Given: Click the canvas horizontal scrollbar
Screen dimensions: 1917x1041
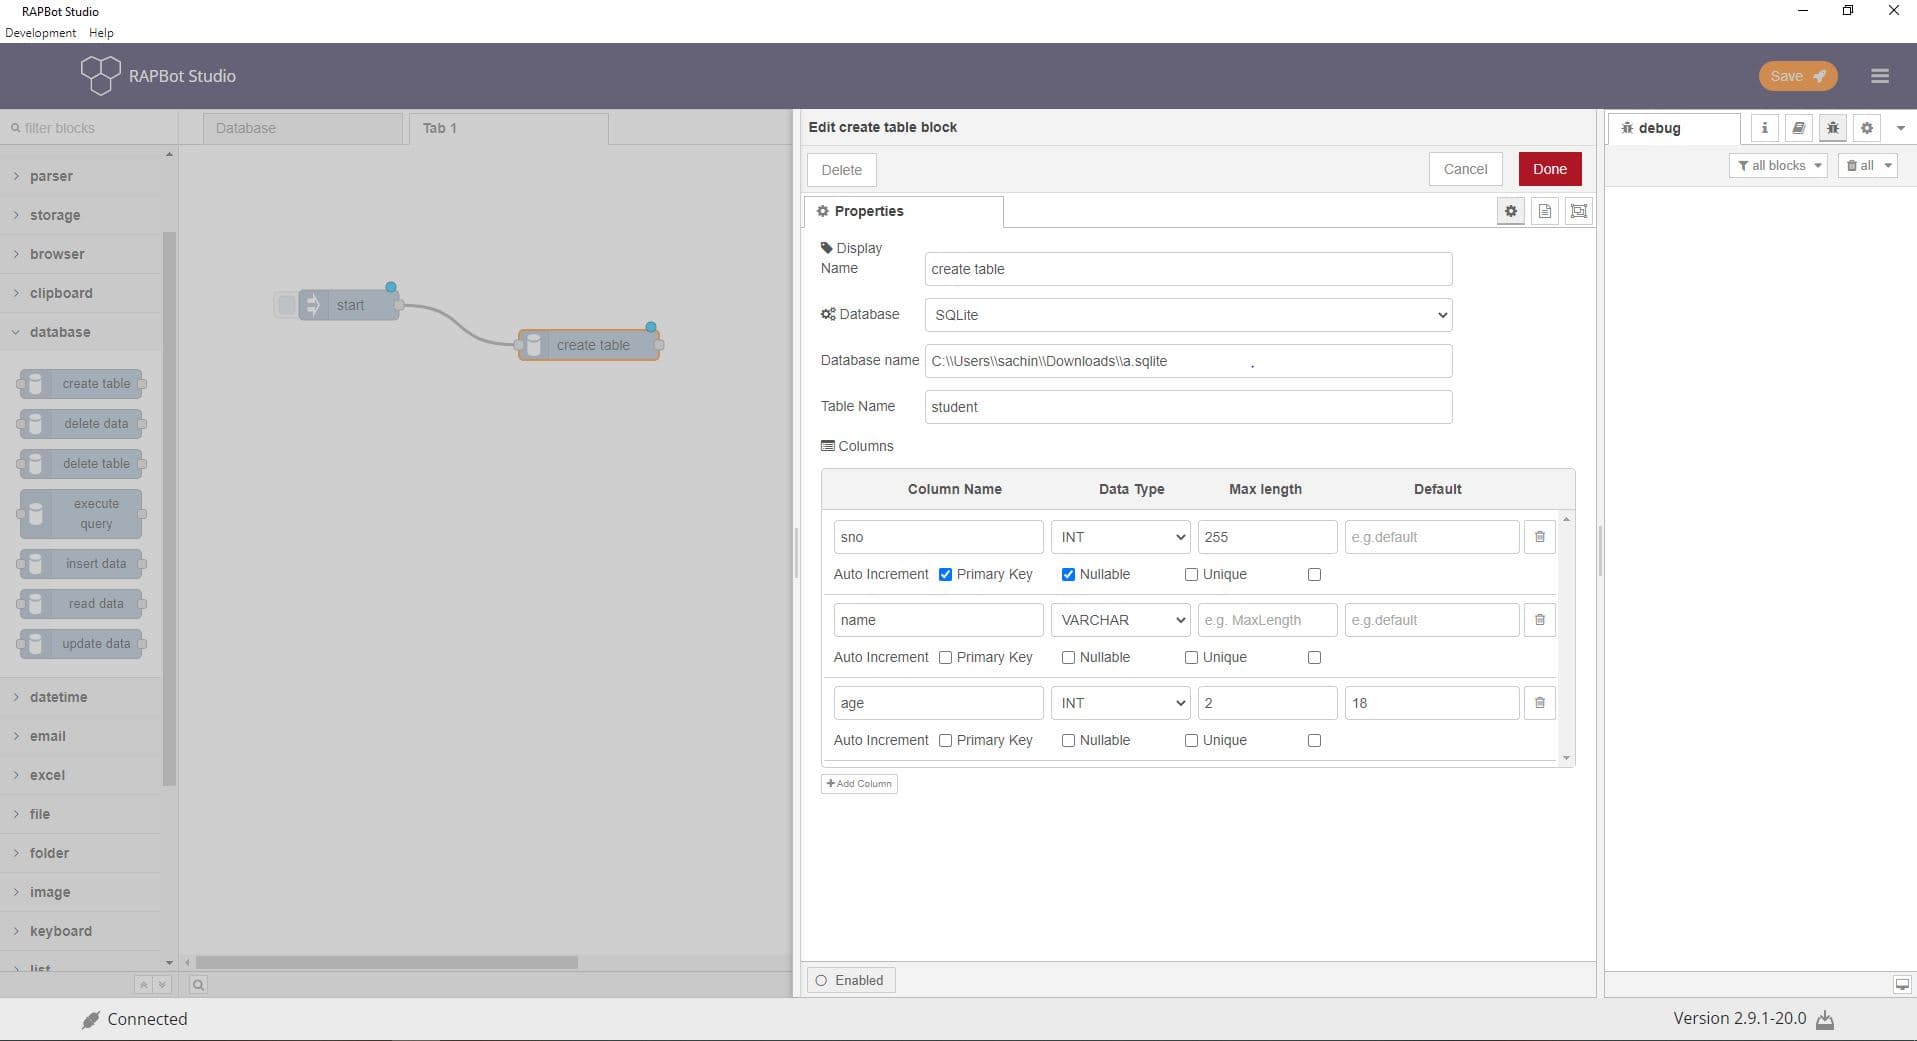Looking at the screenshot, I should click(x=386, y=962).
